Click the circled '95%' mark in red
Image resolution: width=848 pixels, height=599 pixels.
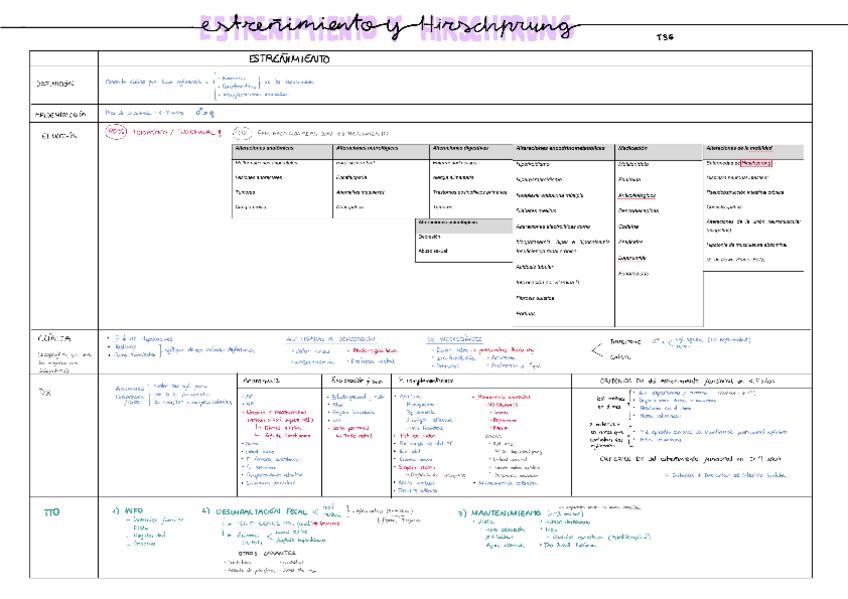pyautogui.click(x=116, y=131)
